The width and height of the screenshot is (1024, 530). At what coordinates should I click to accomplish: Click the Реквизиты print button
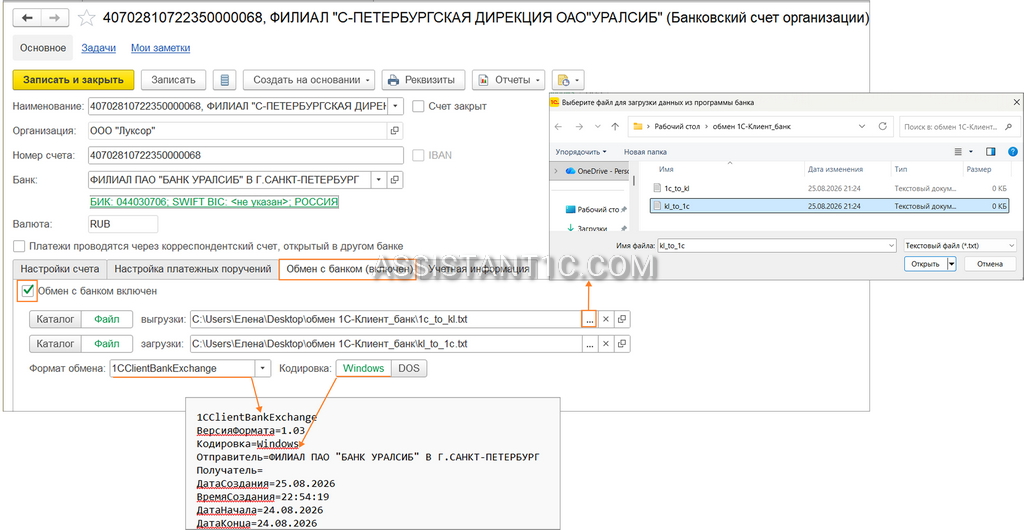click(423, 80)
